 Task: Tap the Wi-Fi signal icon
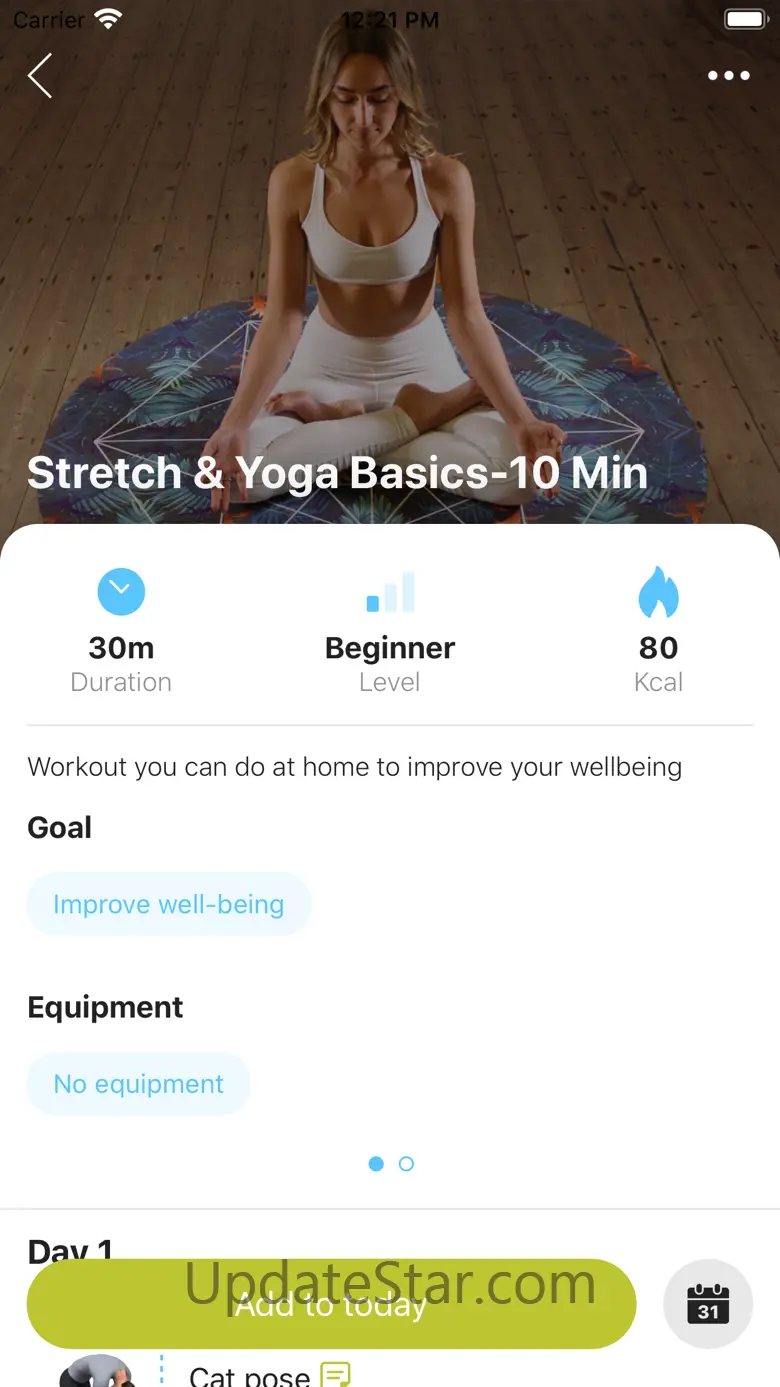(107, 19)
